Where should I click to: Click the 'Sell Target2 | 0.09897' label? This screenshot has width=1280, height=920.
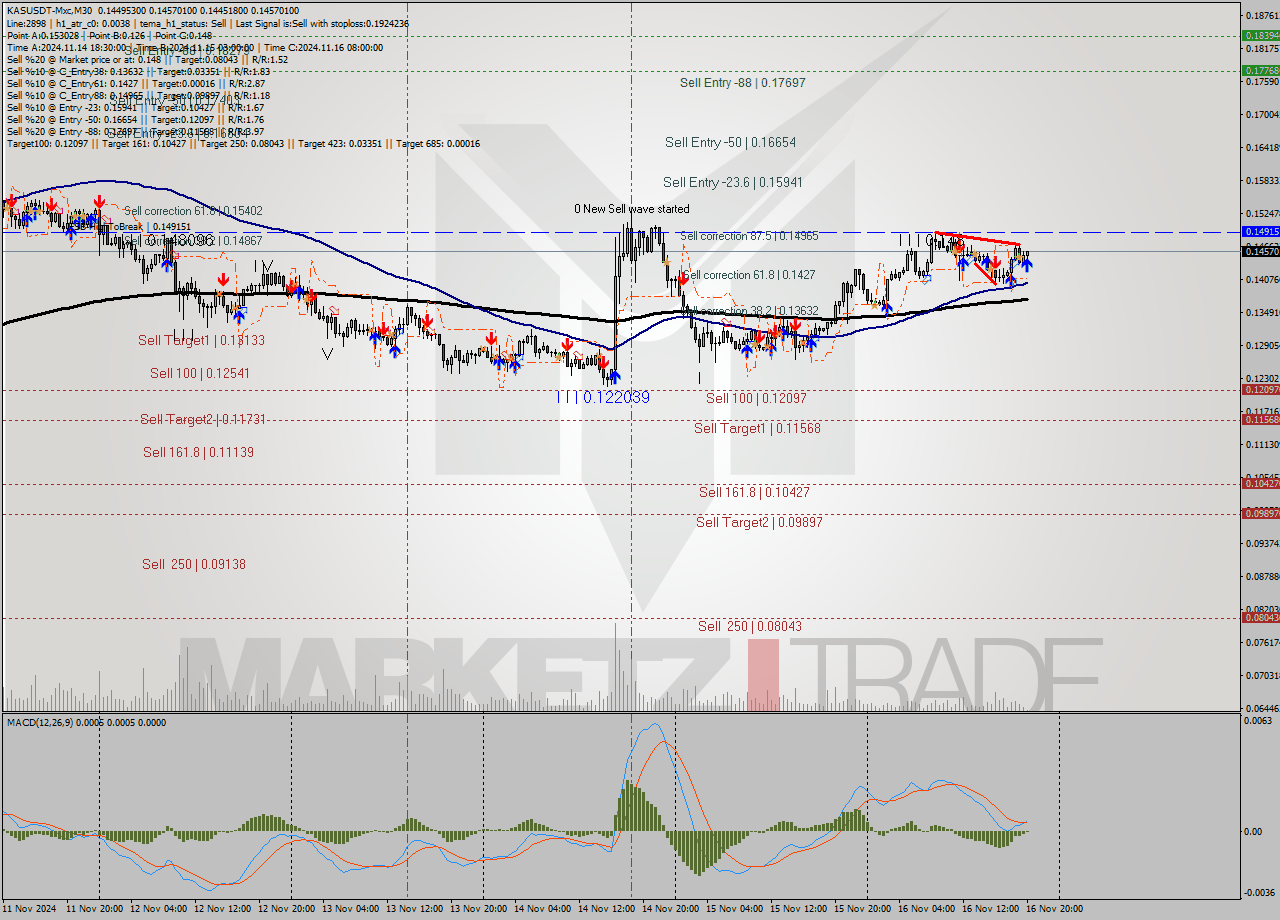coord(759,522)
